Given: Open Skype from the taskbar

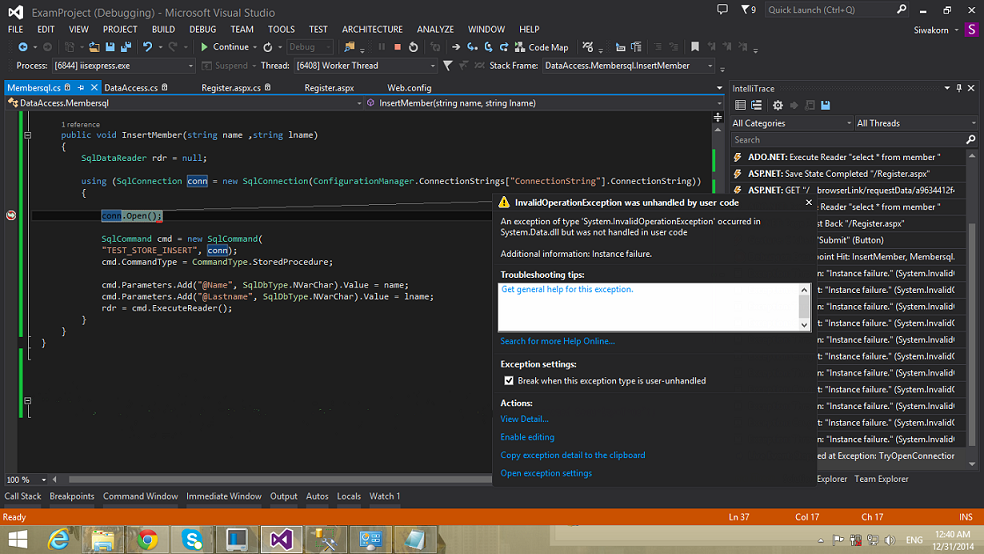Looking at the screenshot, I should [192, 540].
